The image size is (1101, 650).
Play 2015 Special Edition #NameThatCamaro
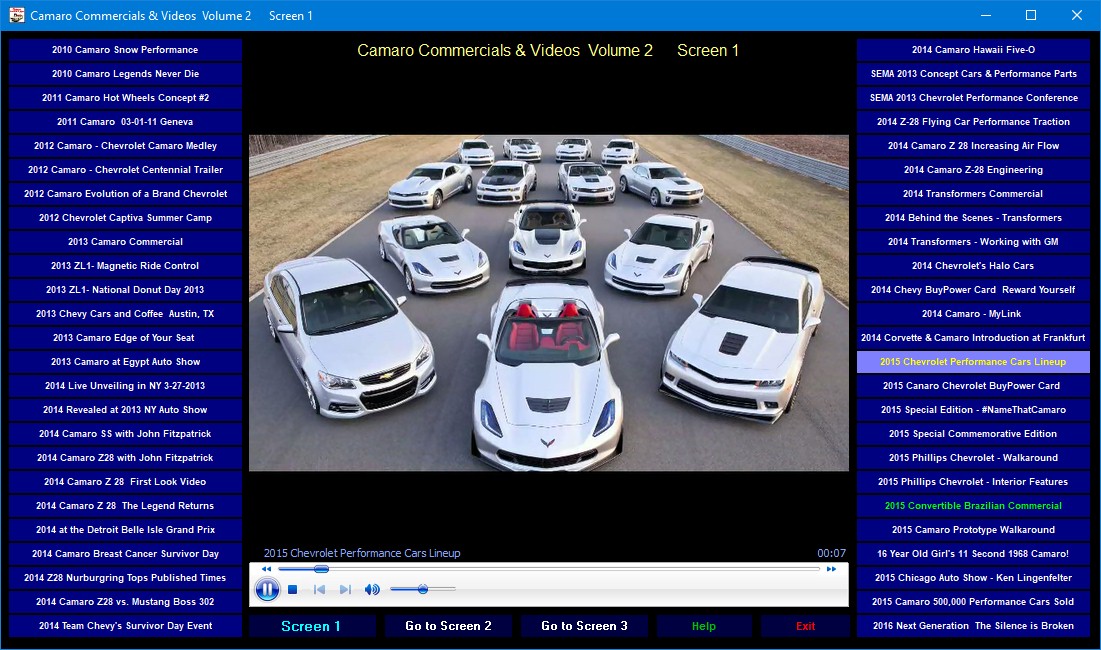point(973,410)
